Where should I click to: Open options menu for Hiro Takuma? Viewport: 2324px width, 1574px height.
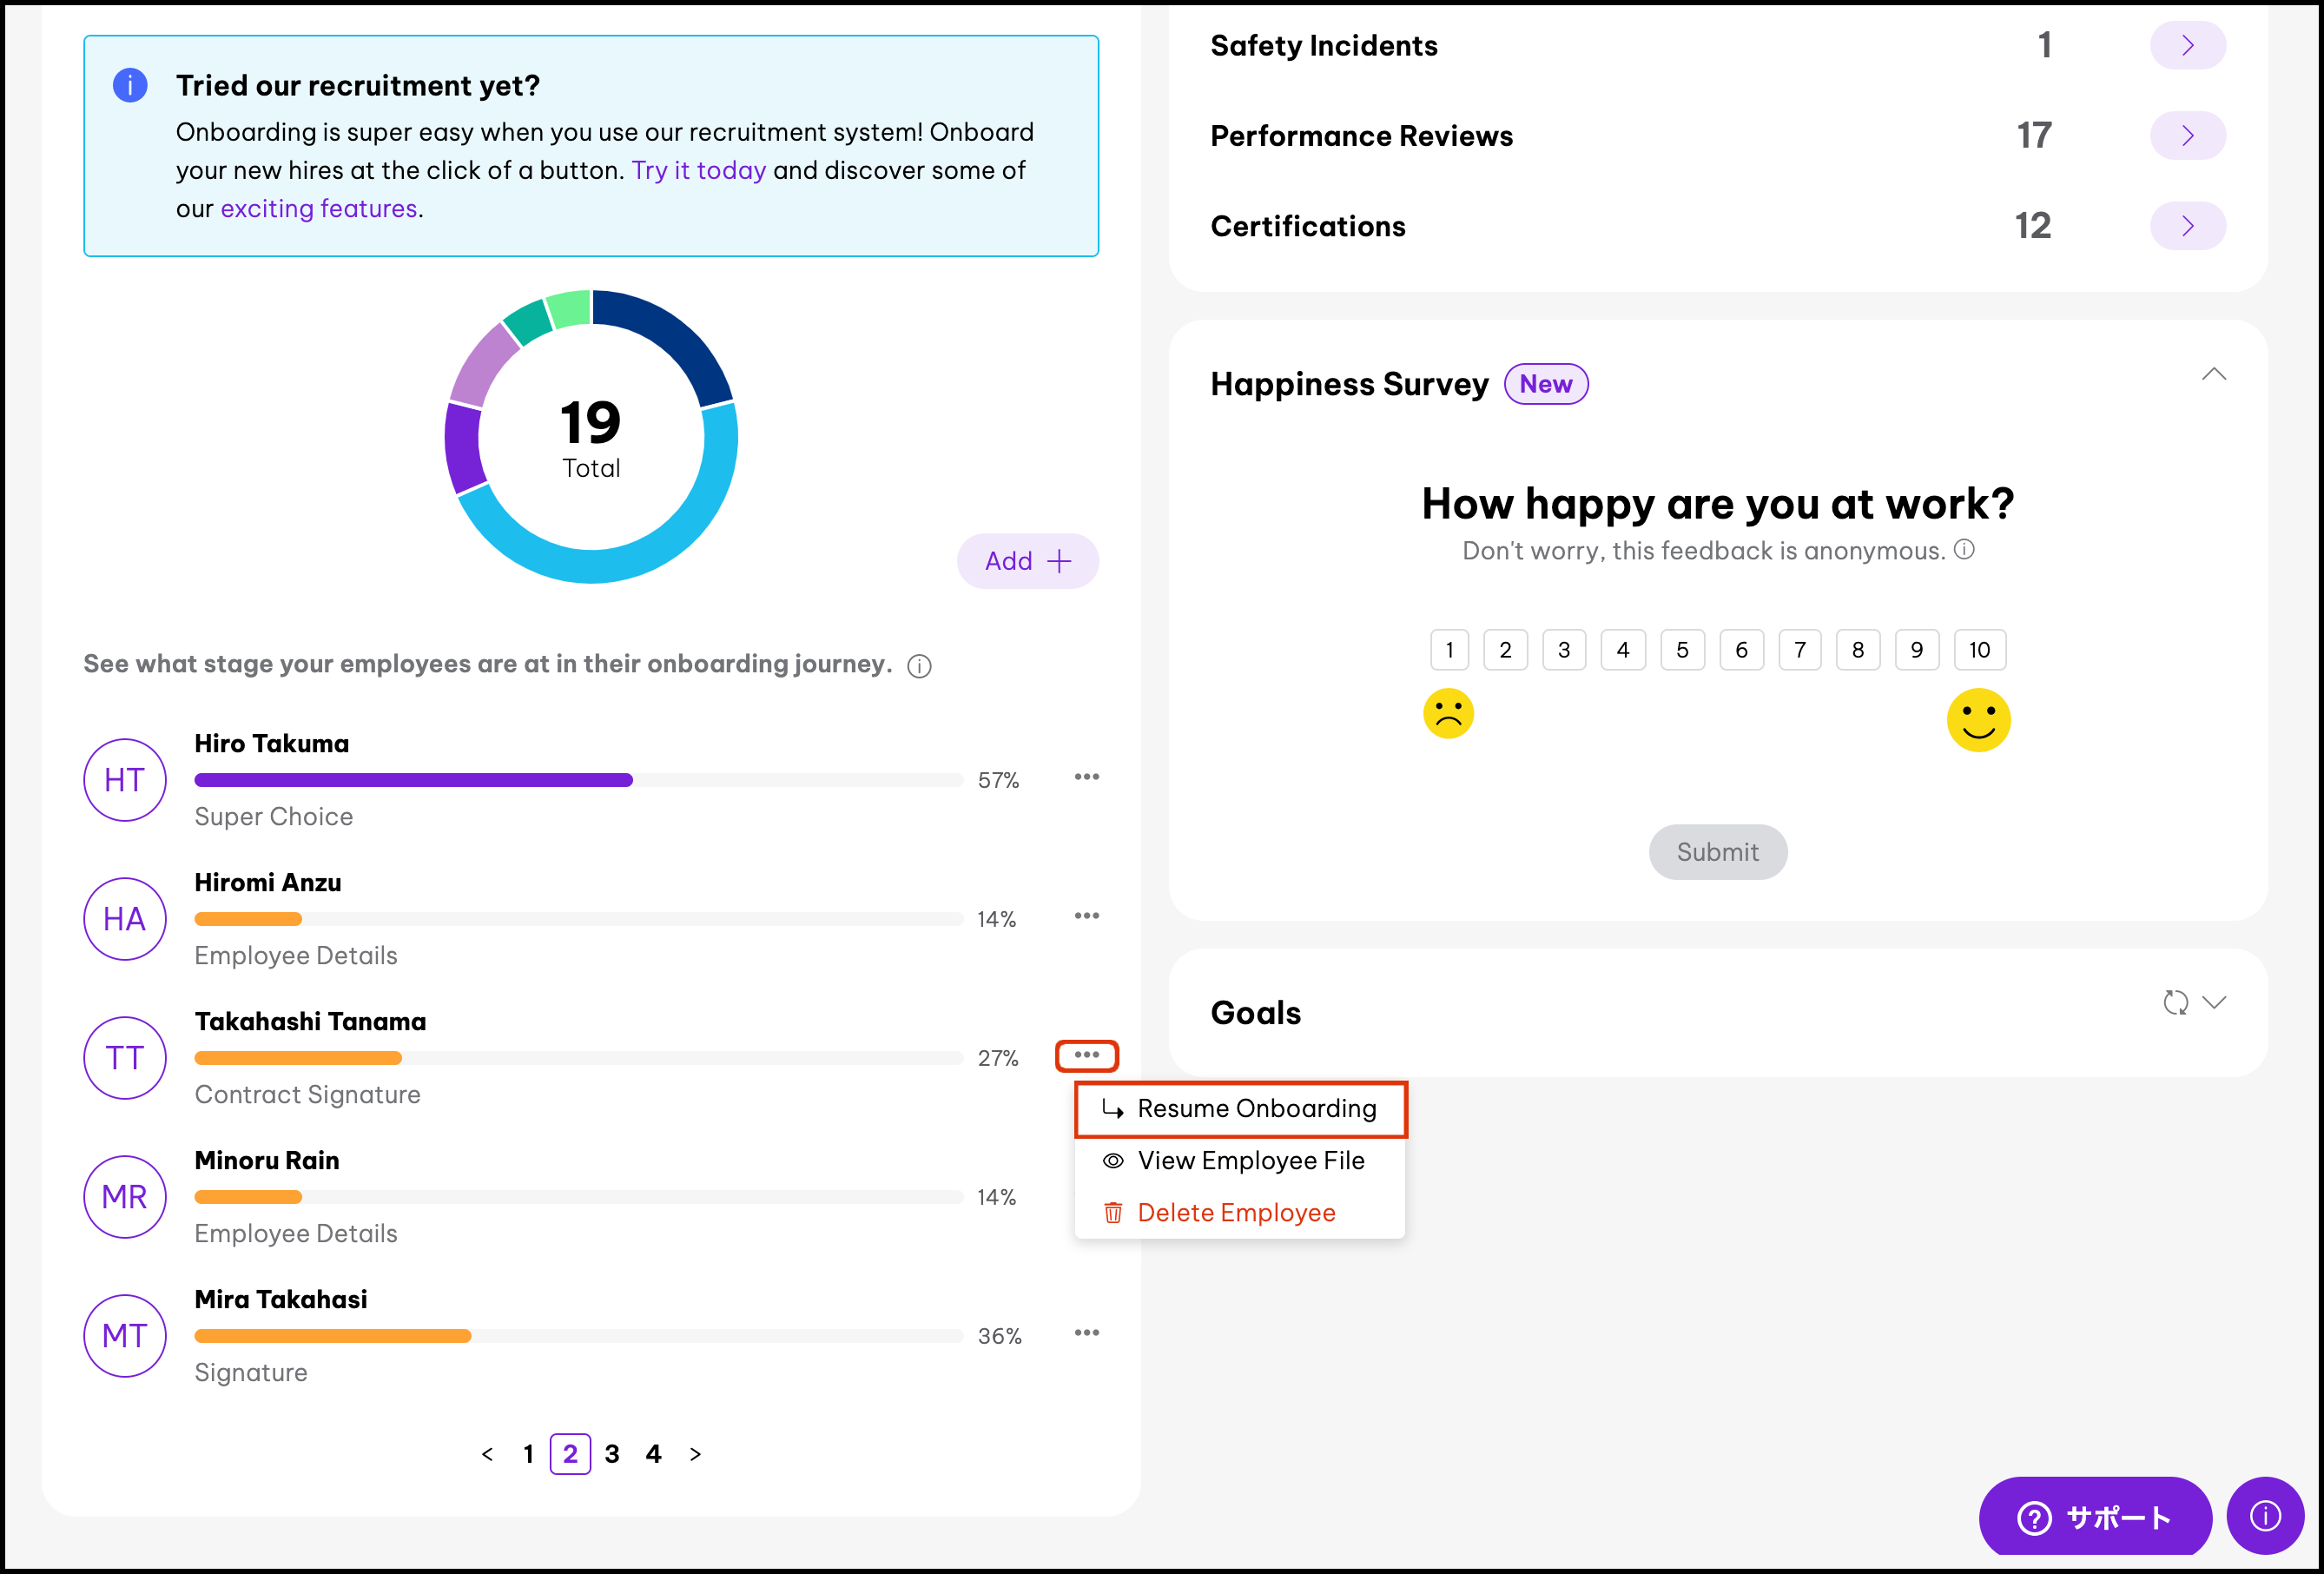[1086, 777]
